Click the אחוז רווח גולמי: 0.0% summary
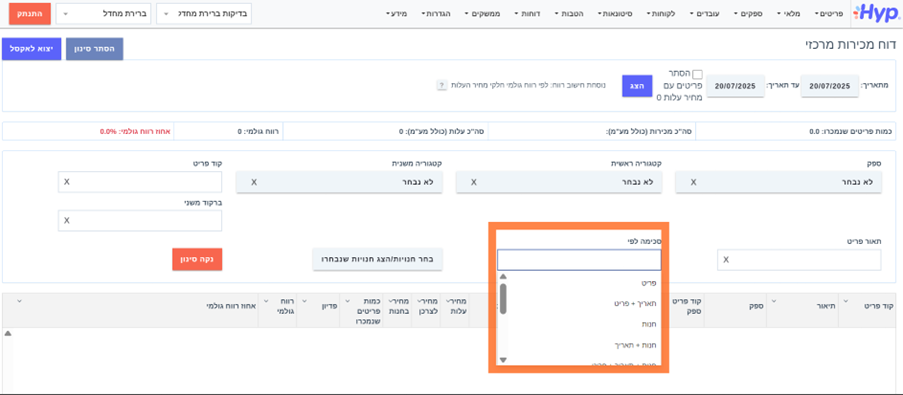 pyautogui.click(x=135, y=131)
